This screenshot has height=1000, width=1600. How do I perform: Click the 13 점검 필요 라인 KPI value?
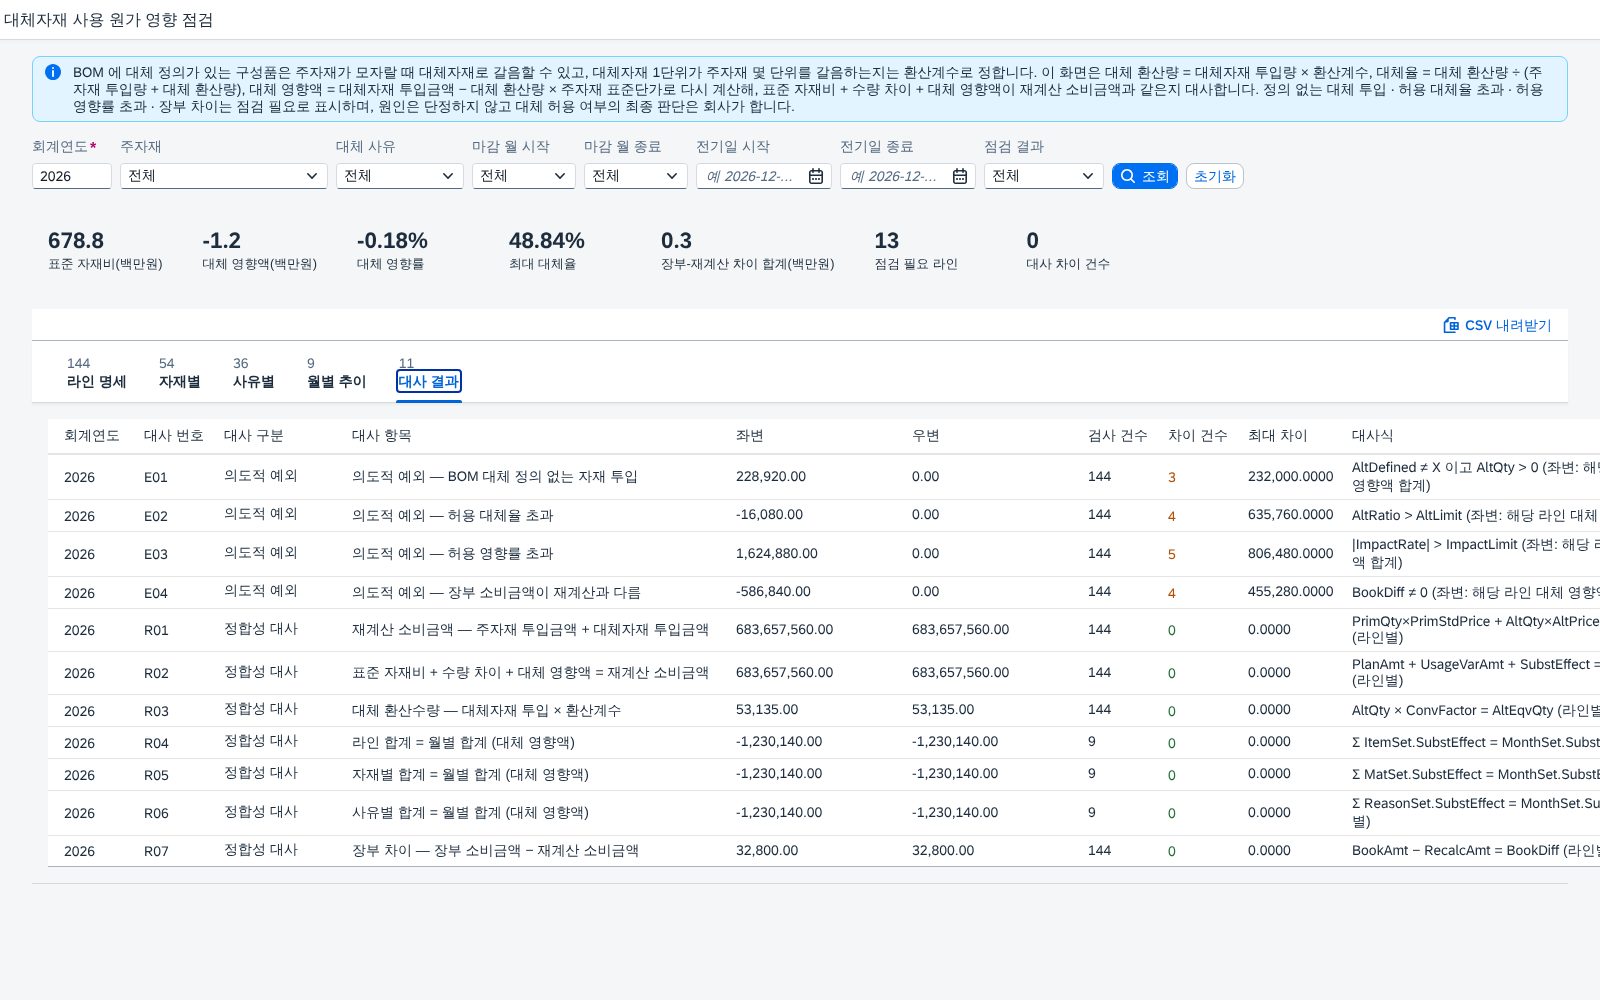point(887,241)
